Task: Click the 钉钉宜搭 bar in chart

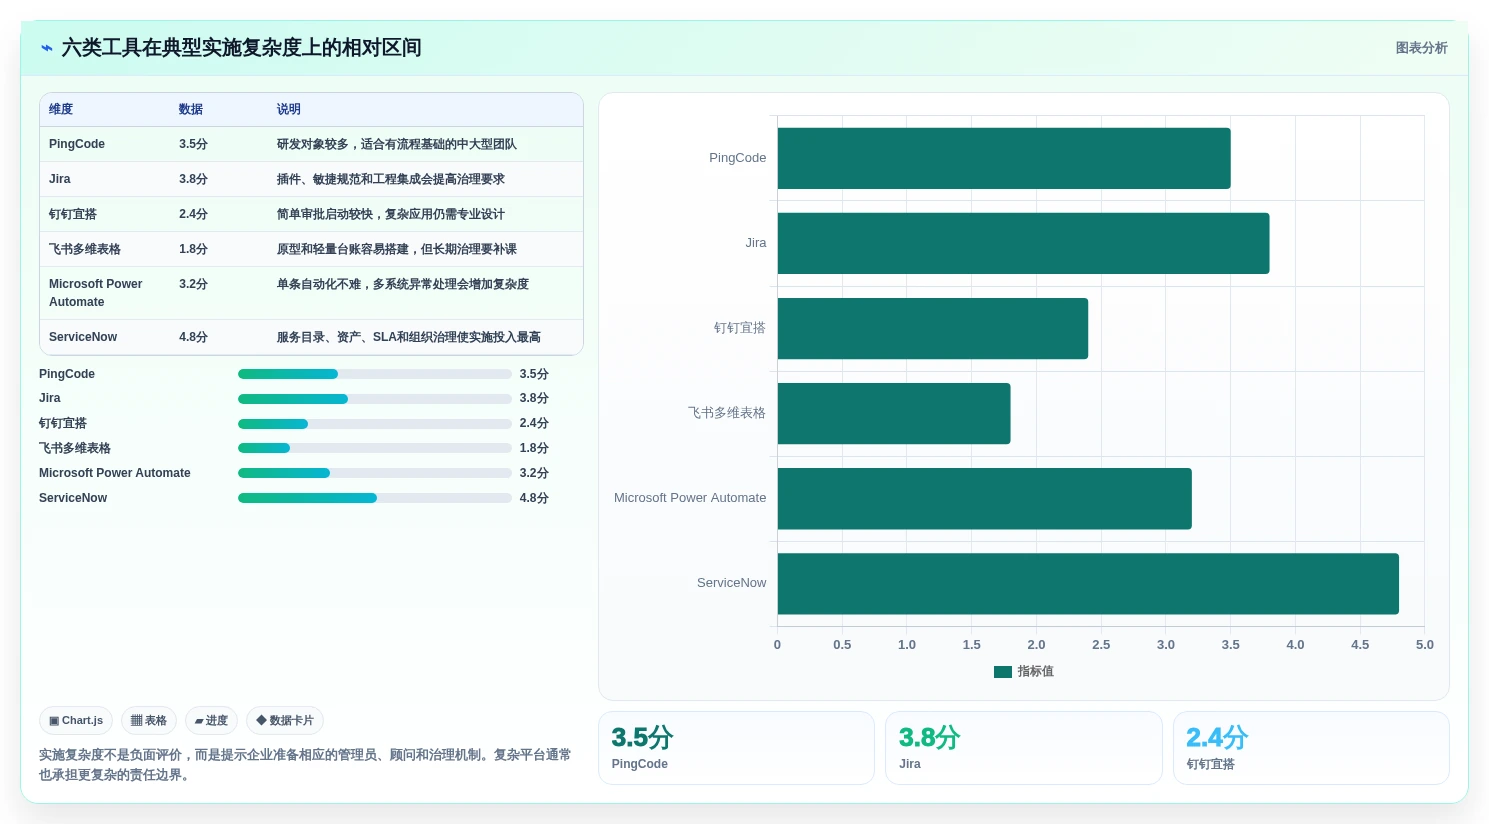Action: 933,328
